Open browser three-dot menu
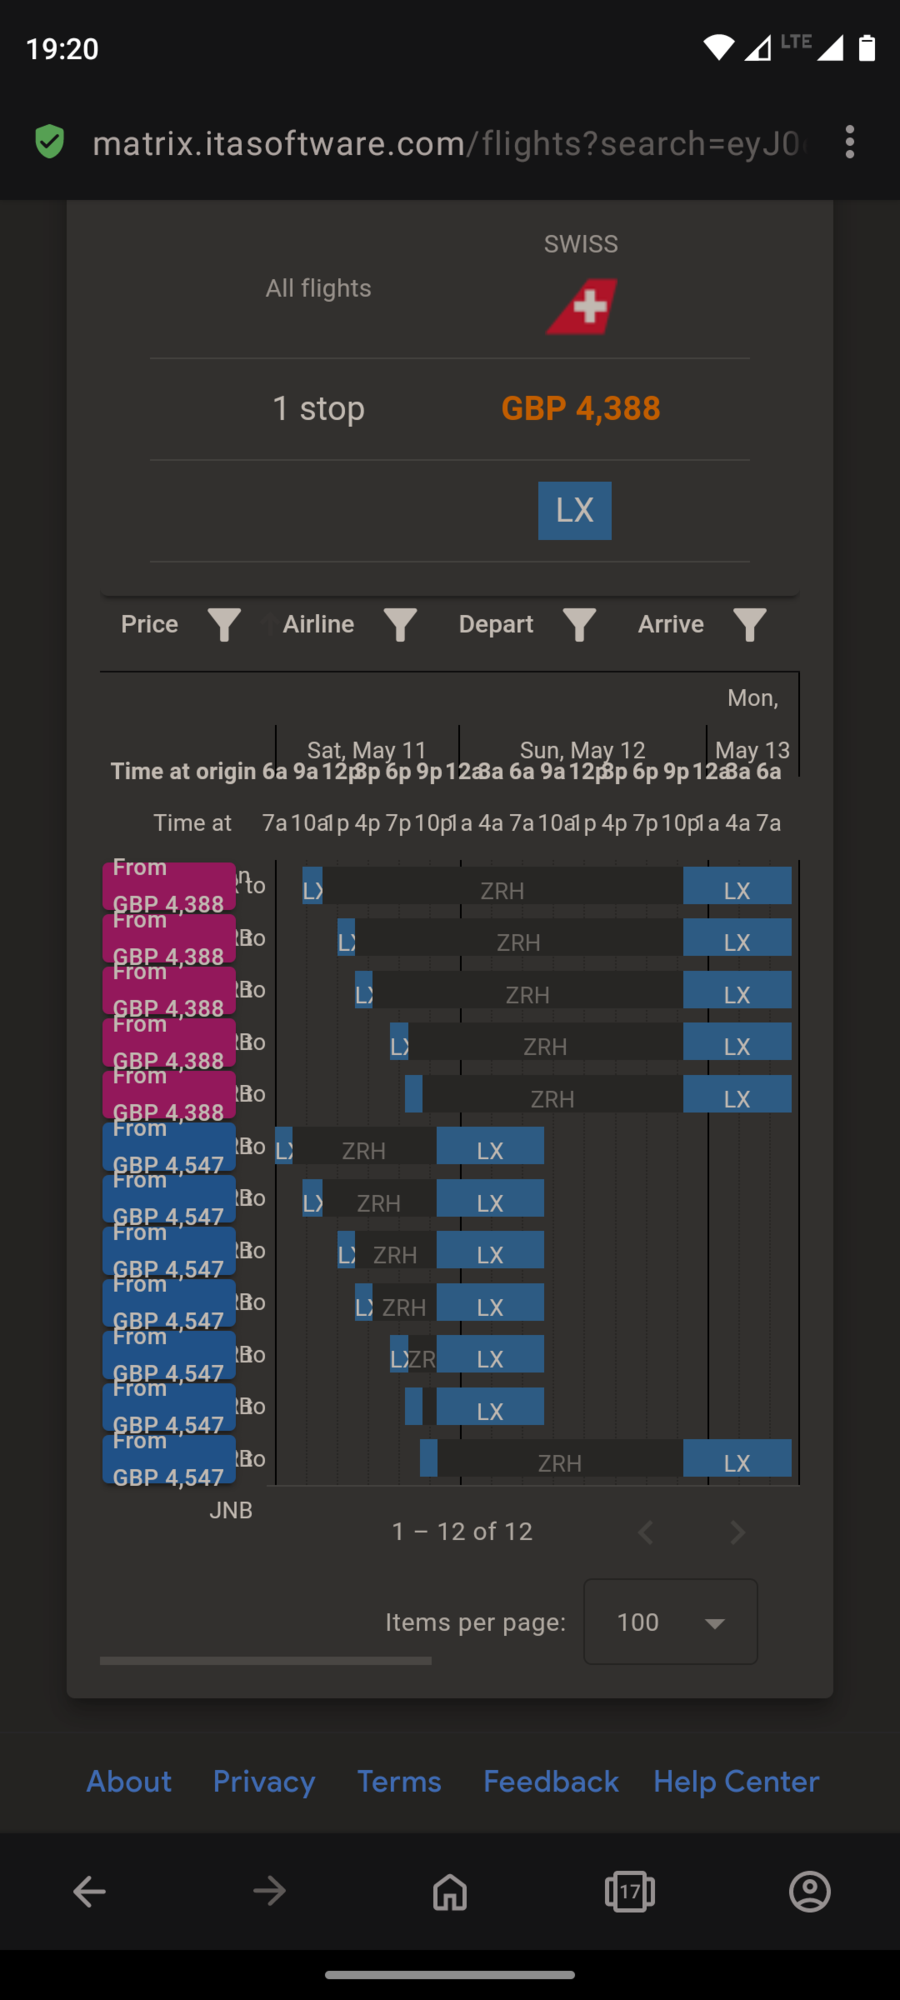900x2000 pixels. tap(849, 143)
